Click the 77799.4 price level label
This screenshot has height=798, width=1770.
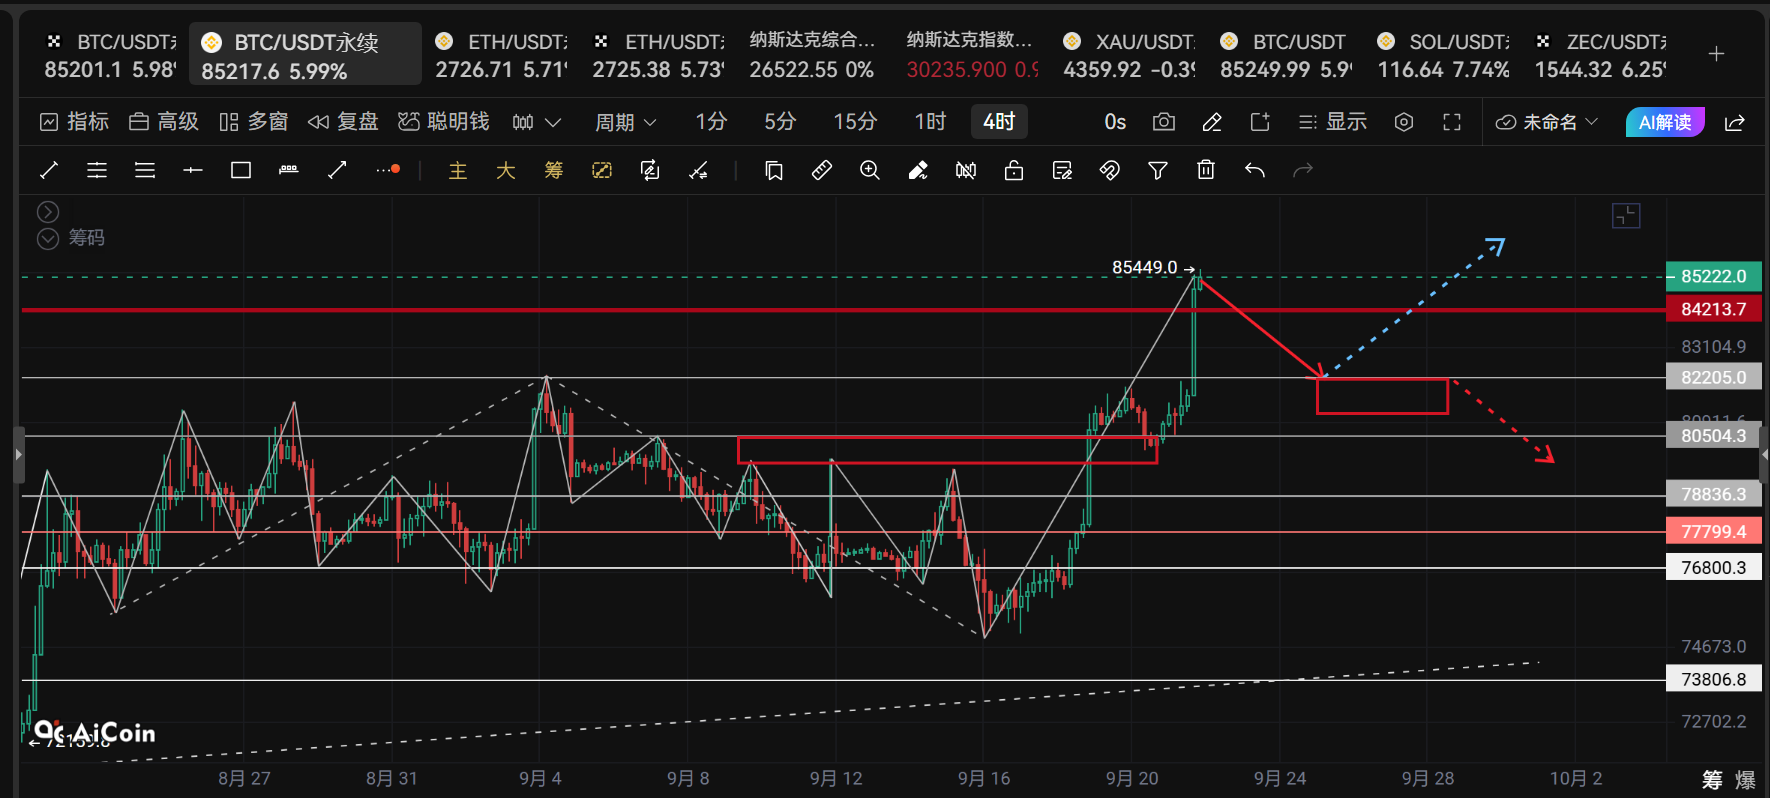click(1714, 531)
